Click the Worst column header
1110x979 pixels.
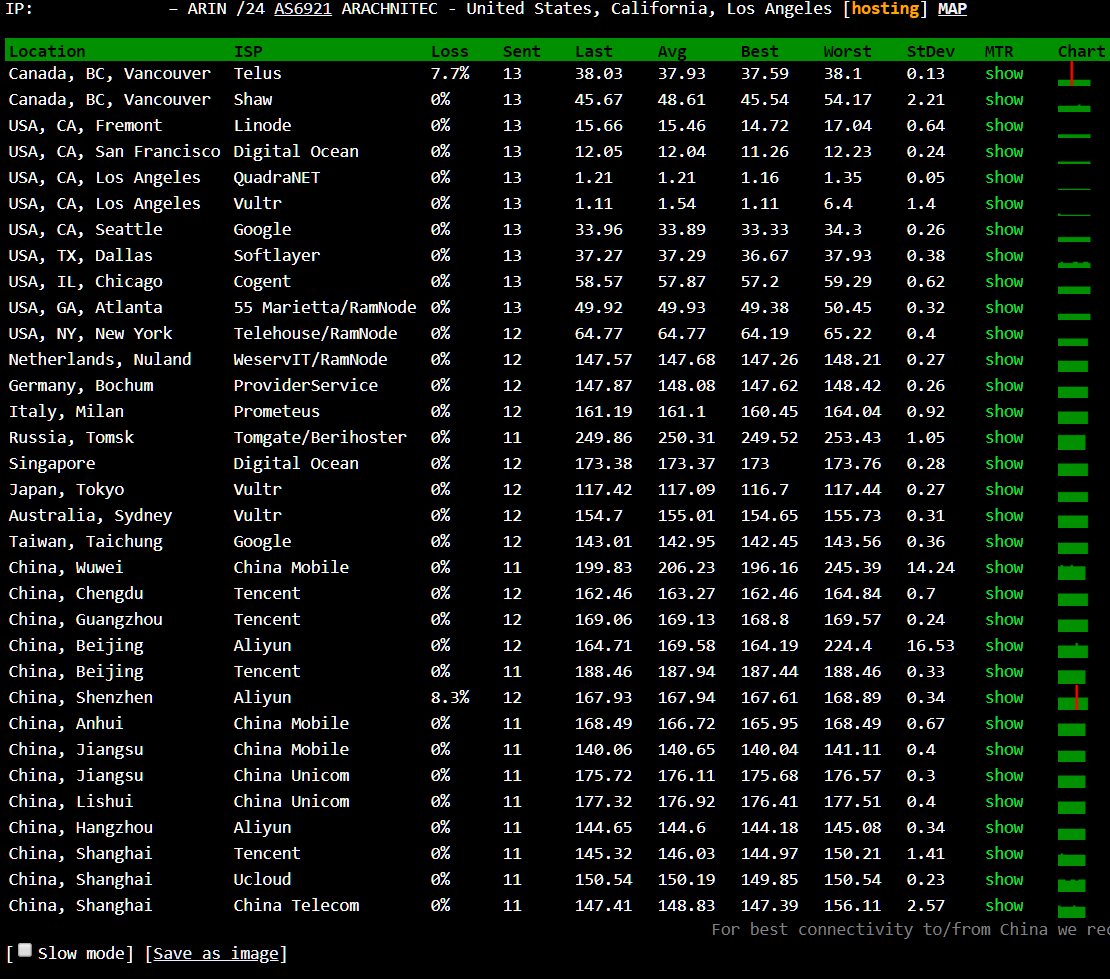tap(847, 51)
